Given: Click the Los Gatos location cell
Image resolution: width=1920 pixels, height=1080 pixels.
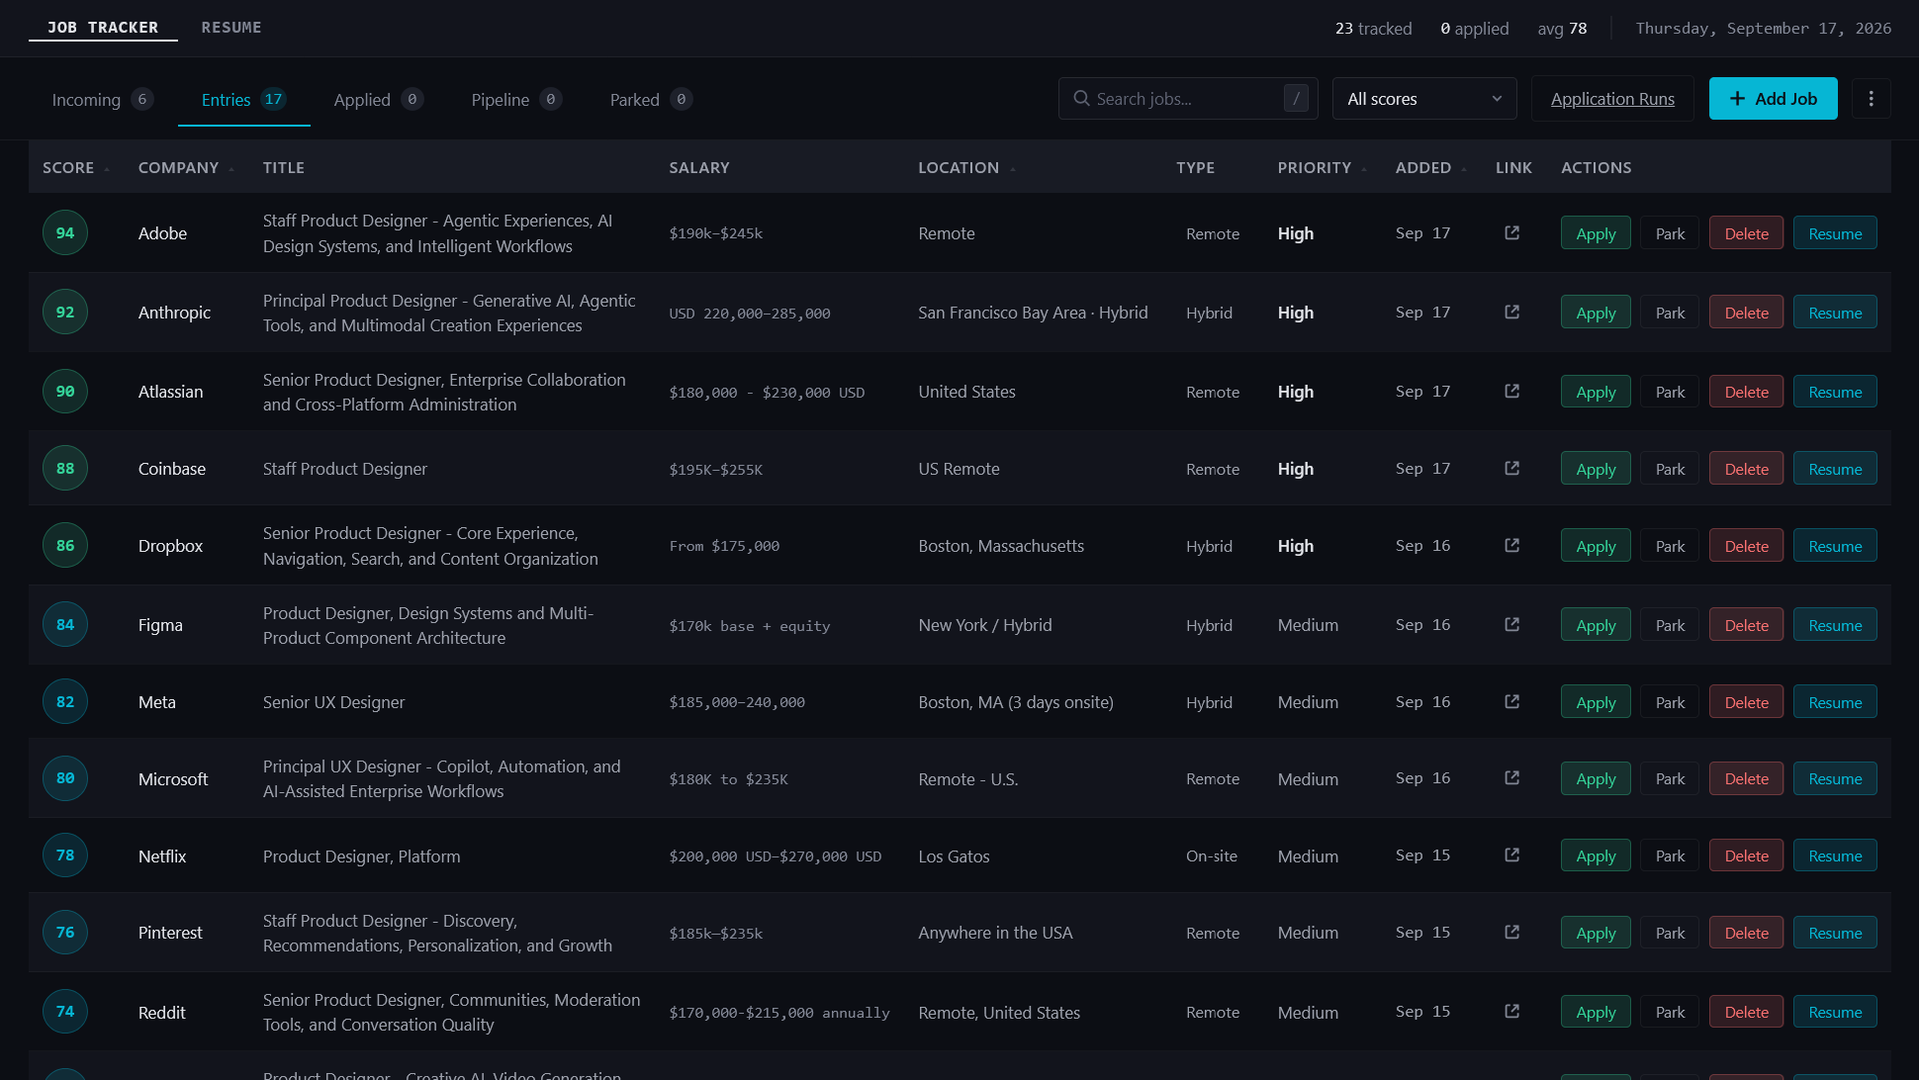Looking at the screenshot, I should (954, 855).
